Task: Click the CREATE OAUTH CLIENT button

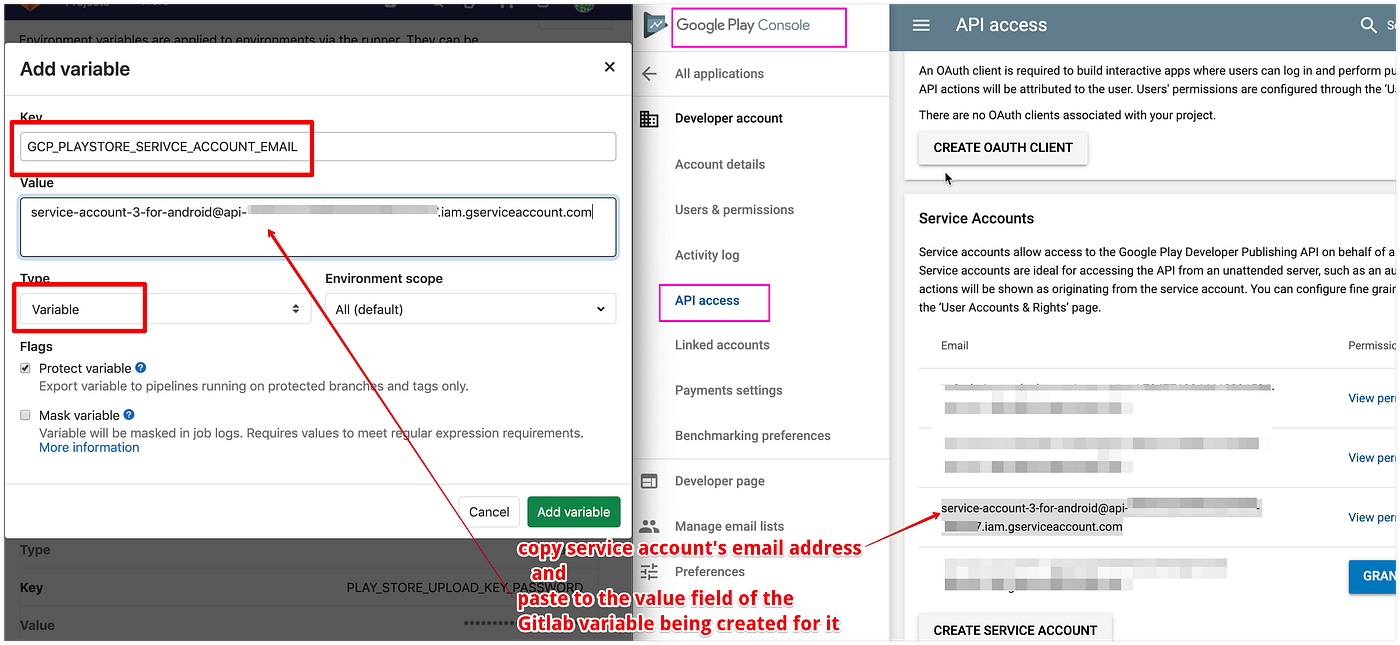Action: [1002, 148]
